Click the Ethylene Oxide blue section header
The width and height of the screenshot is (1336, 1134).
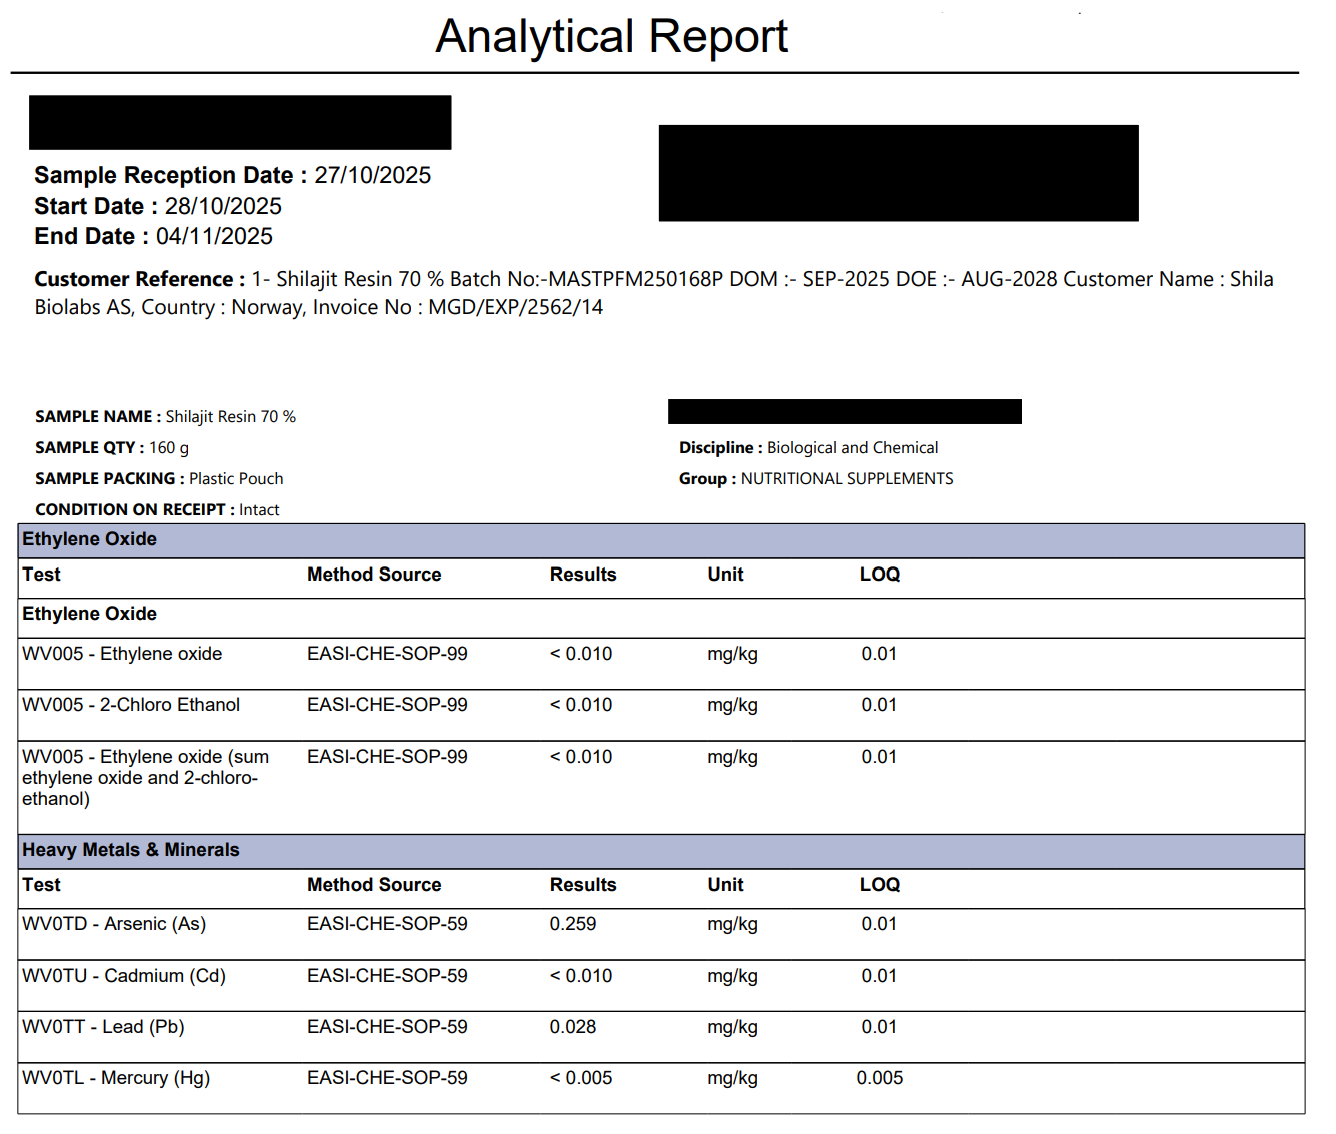pos(90,540)
